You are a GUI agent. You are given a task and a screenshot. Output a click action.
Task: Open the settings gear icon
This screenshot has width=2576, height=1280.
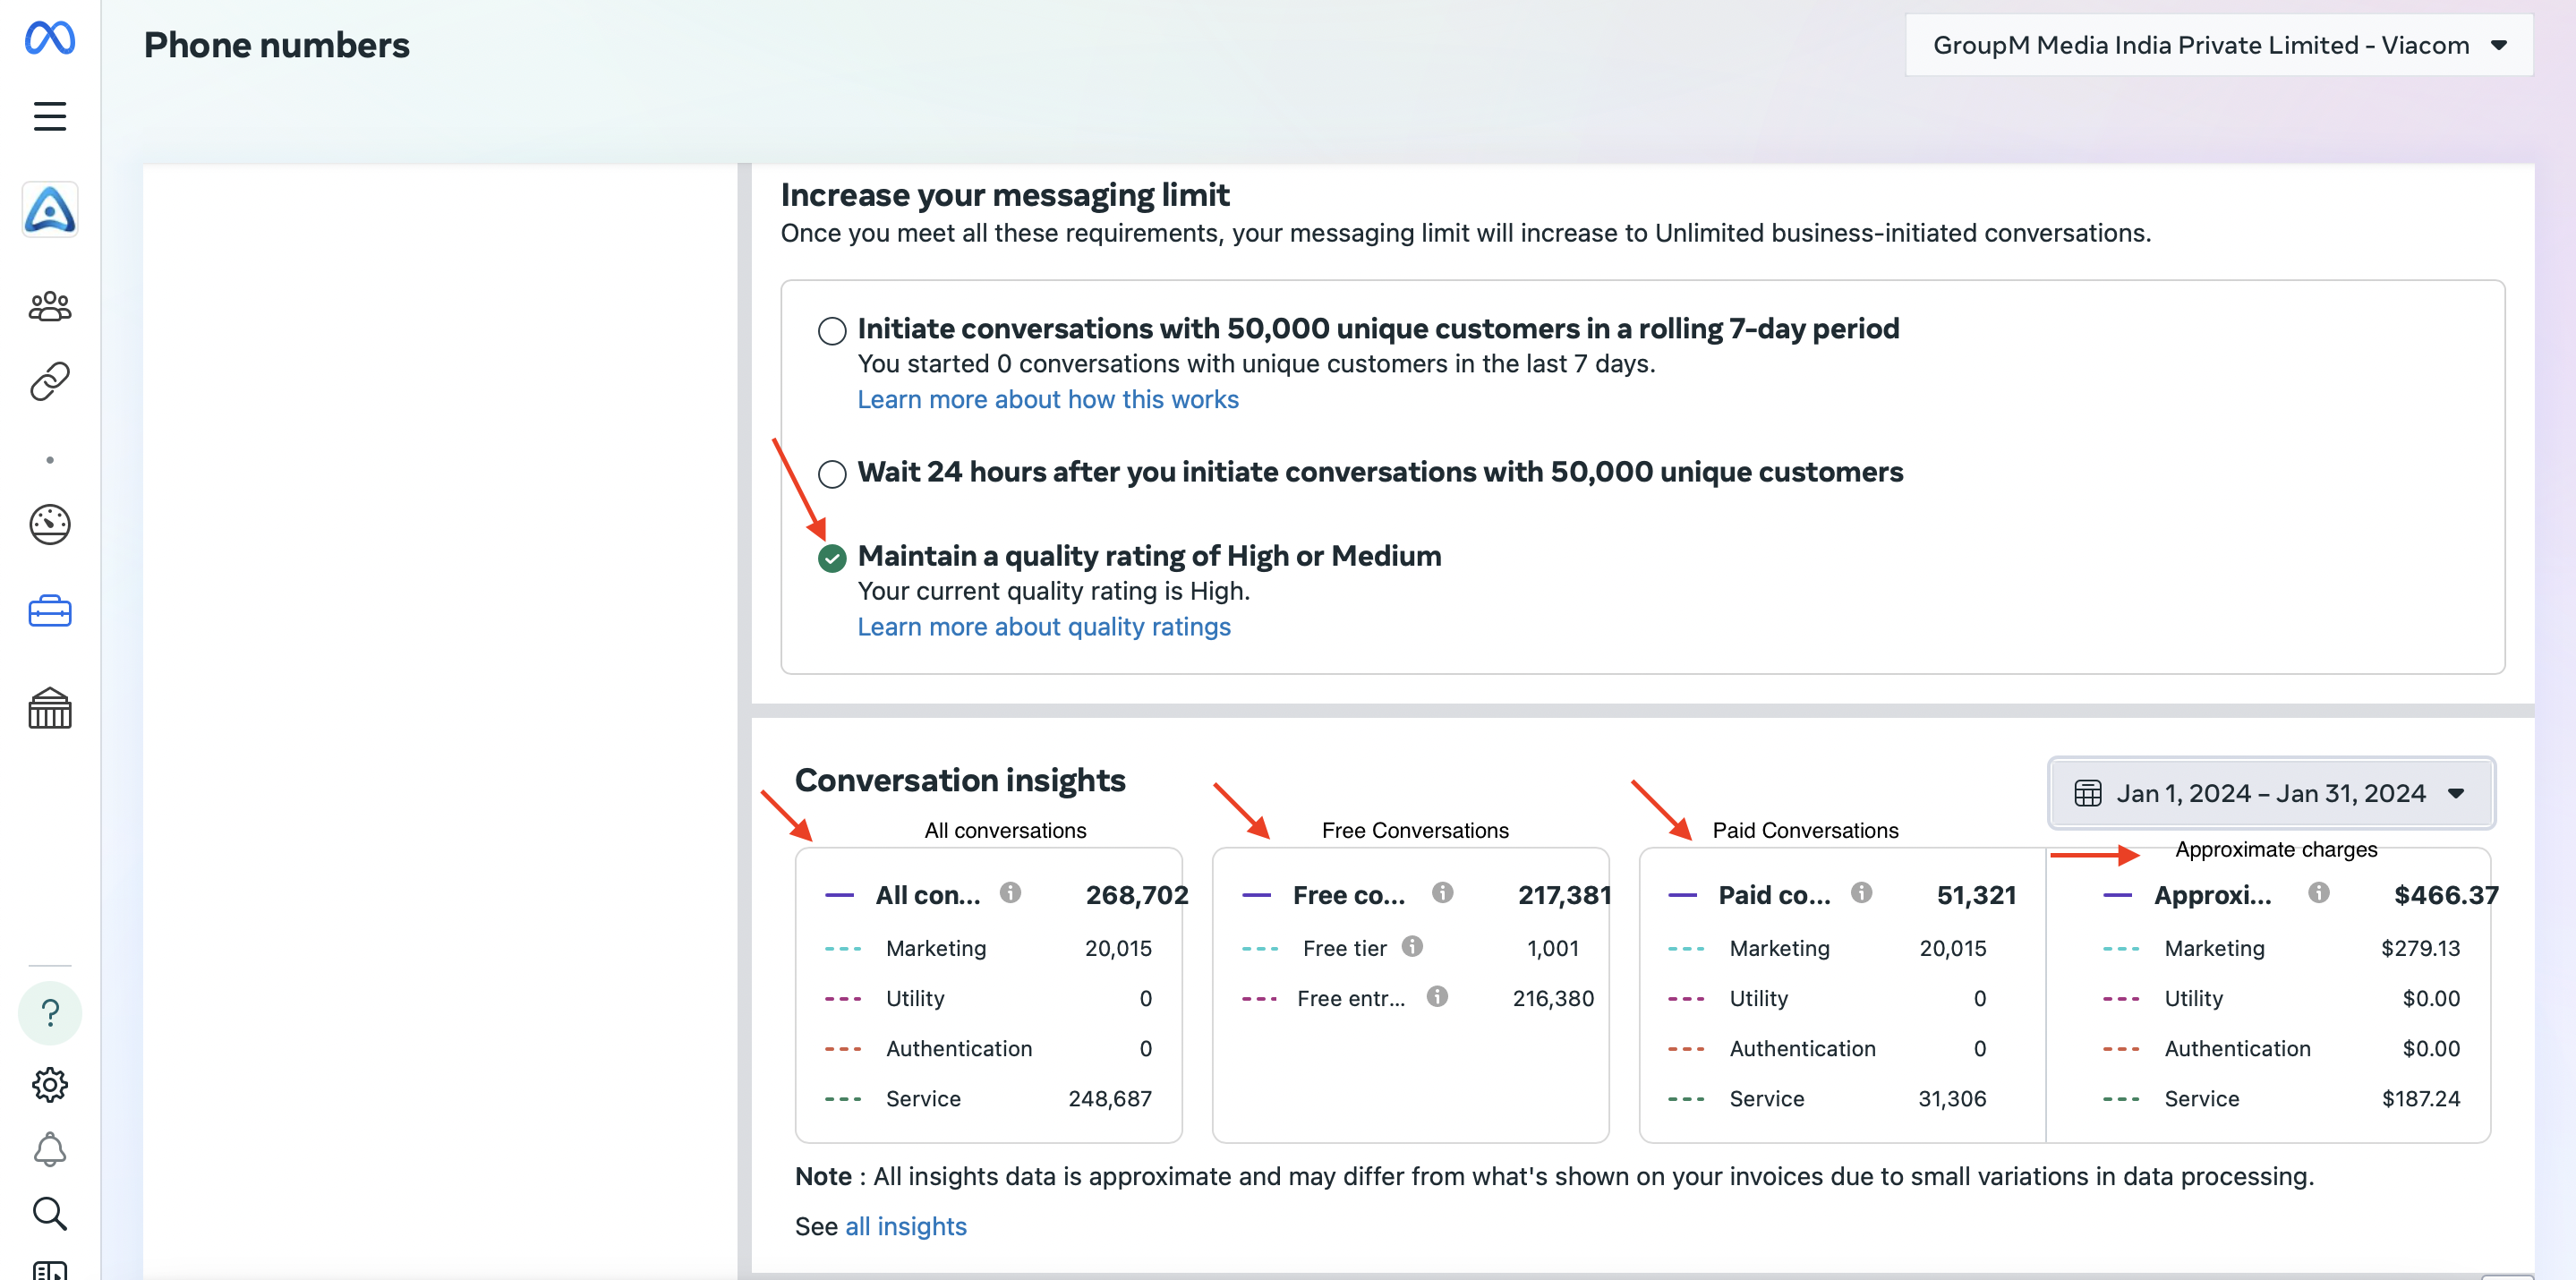[50, 1084]
